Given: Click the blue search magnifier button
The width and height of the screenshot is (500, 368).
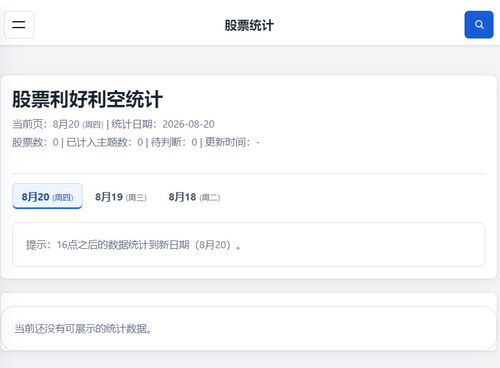Looking at the screenshot, I should pyautogui.click(x=479, y=25).
